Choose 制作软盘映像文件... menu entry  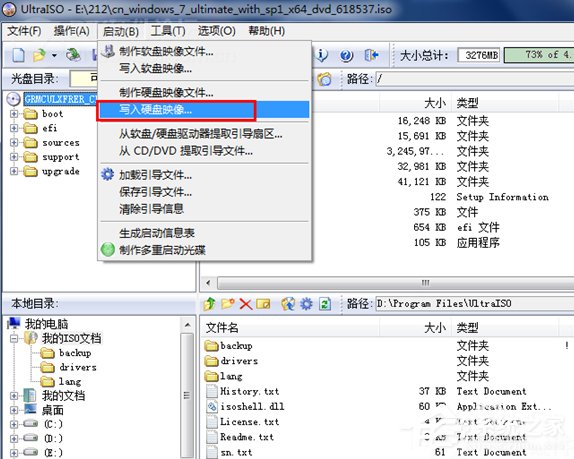204,51
